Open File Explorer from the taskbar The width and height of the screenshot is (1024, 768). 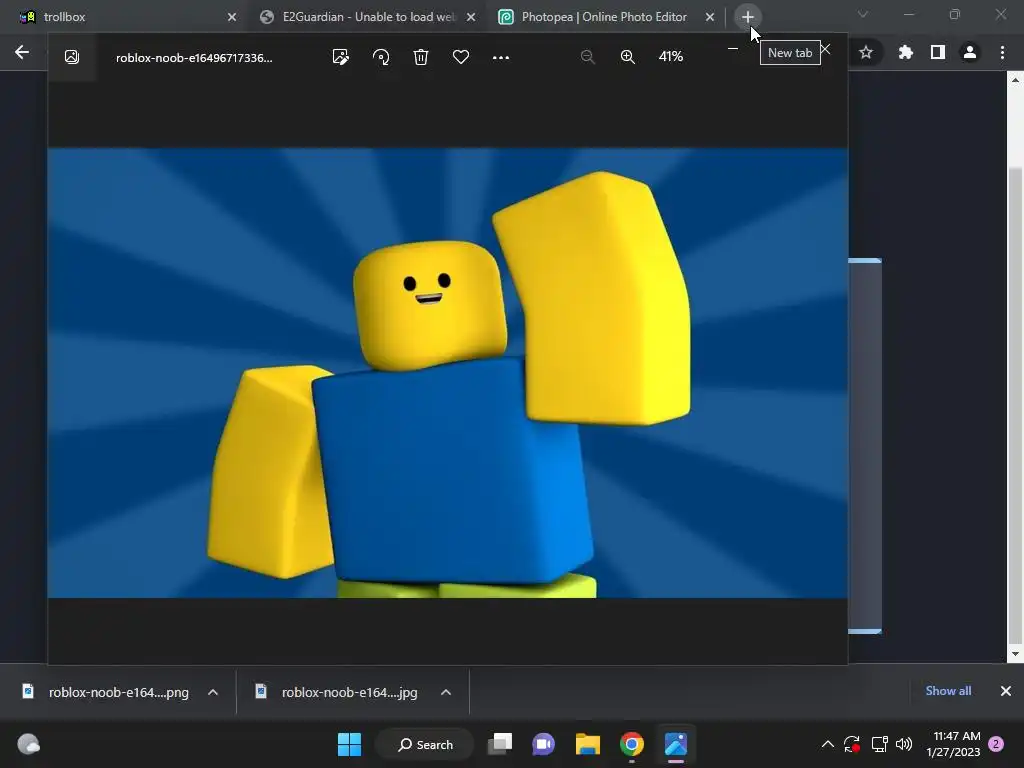[x=588, y=744]
